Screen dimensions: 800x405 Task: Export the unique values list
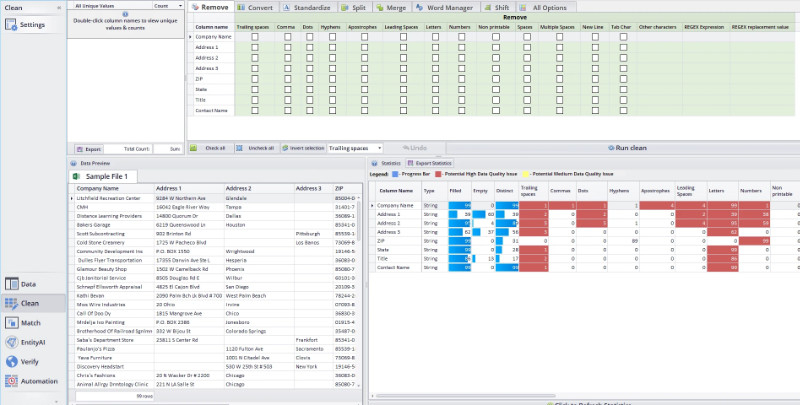89,149
